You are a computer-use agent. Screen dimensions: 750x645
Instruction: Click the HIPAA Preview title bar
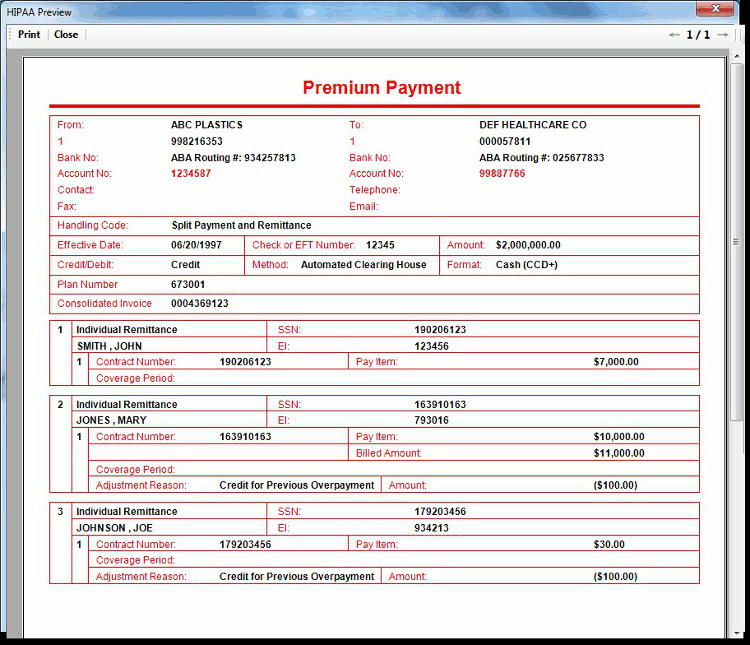300,9
